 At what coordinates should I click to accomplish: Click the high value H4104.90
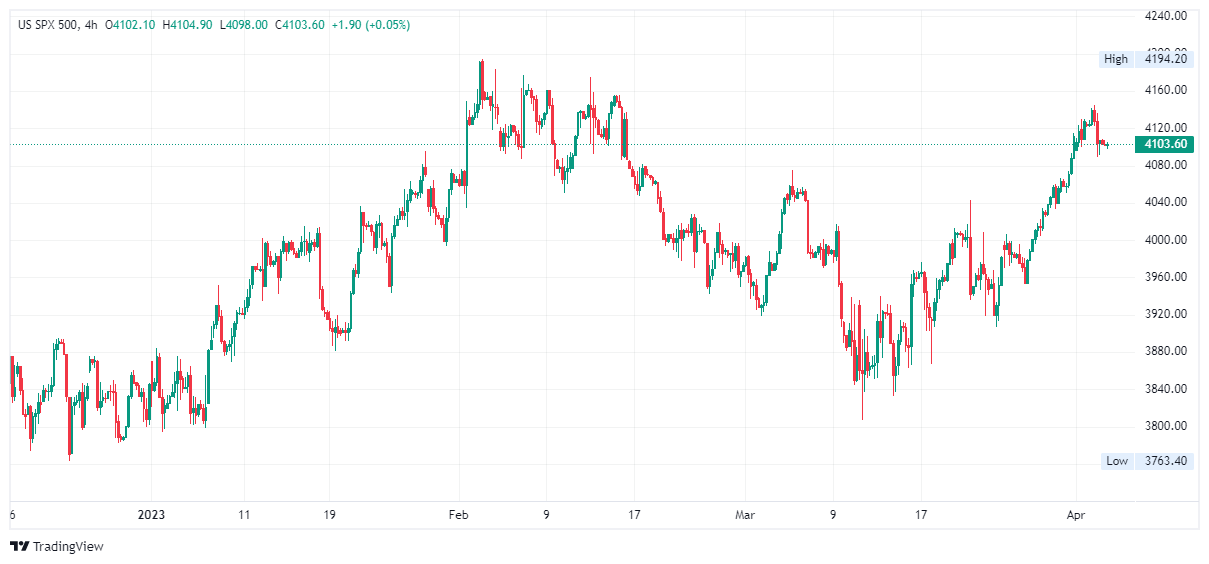[x=187, y=25]
